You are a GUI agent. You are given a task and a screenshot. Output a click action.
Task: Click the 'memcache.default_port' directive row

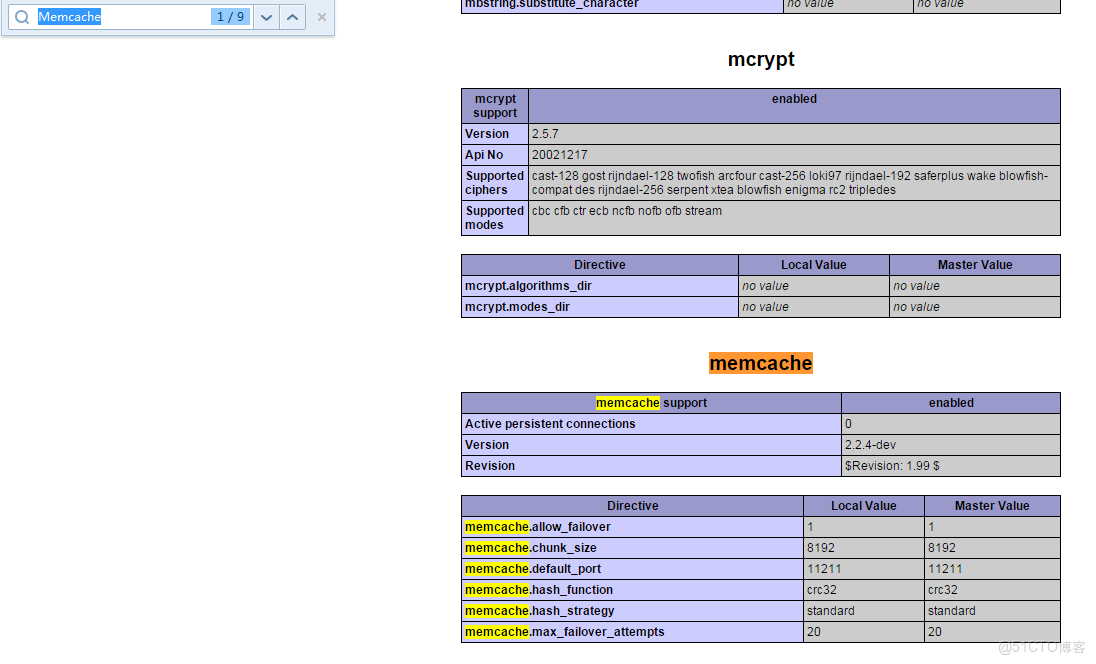(536, 568)
